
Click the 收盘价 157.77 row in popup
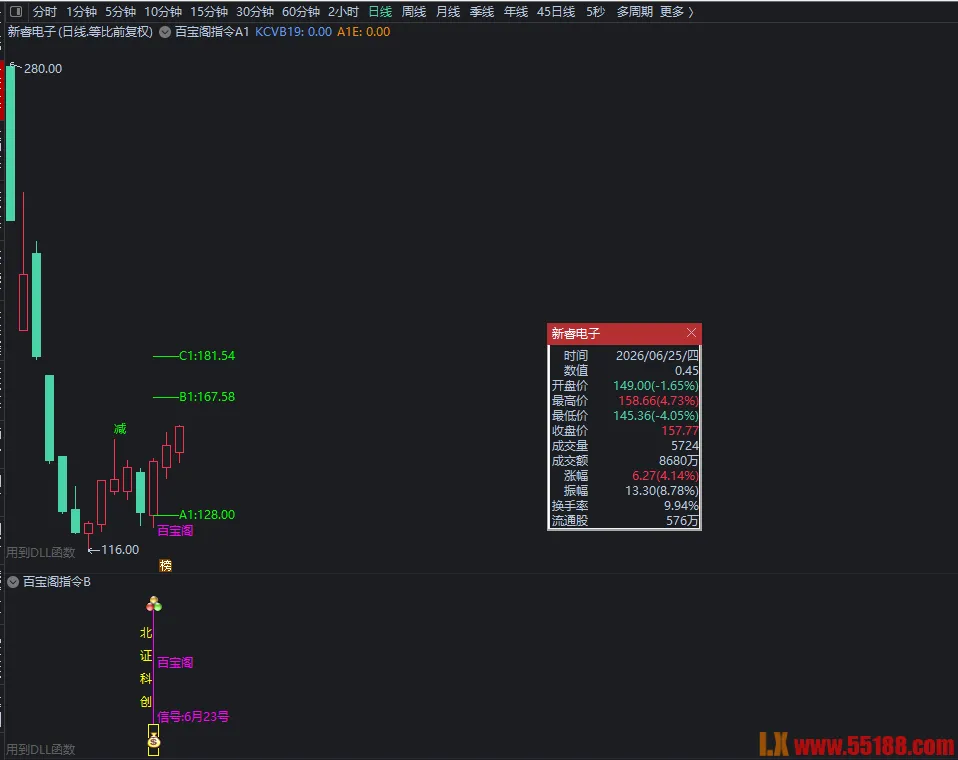point(624,431)
